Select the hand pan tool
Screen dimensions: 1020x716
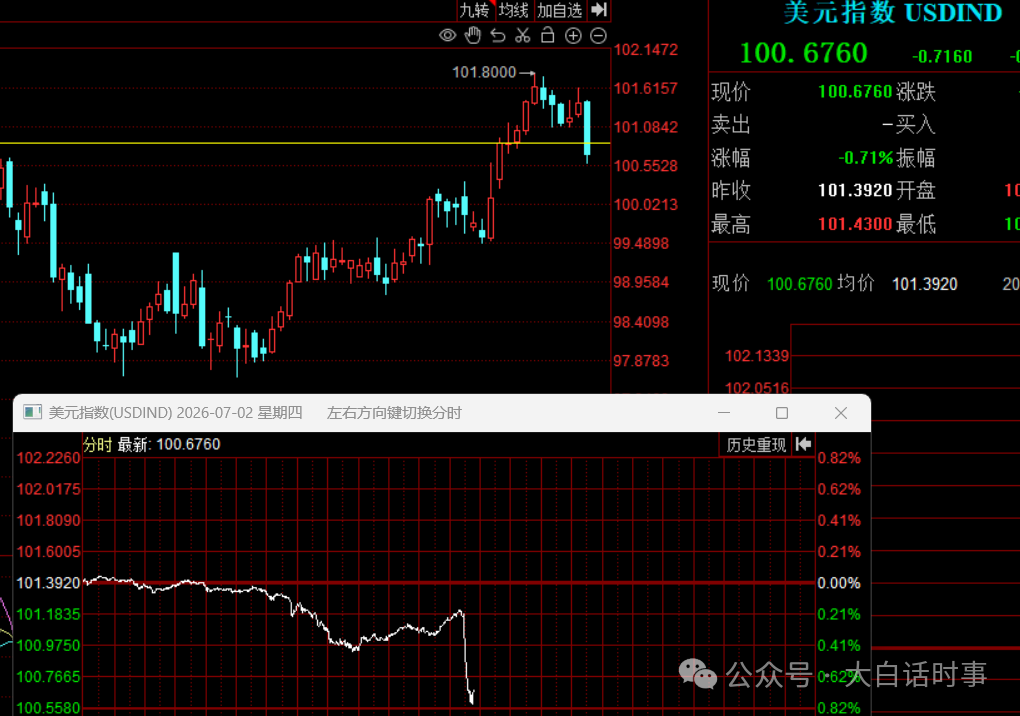(x=473, y=35)
